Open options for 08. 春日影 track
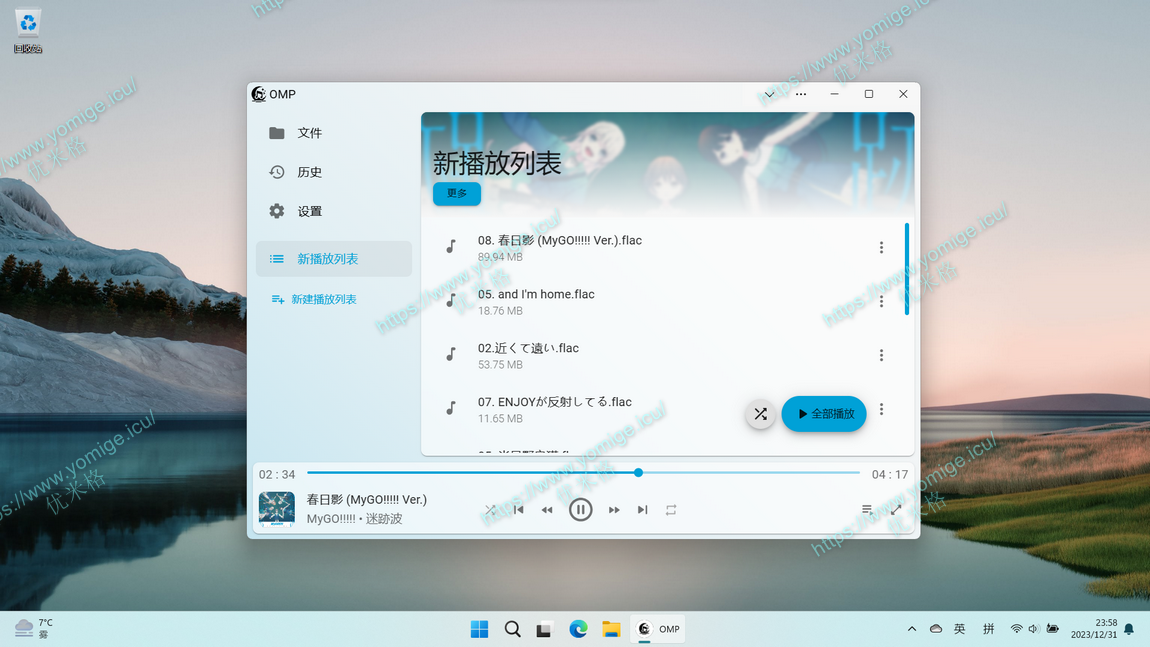Viewport: 1150px width, 647px height. [881, 248]
